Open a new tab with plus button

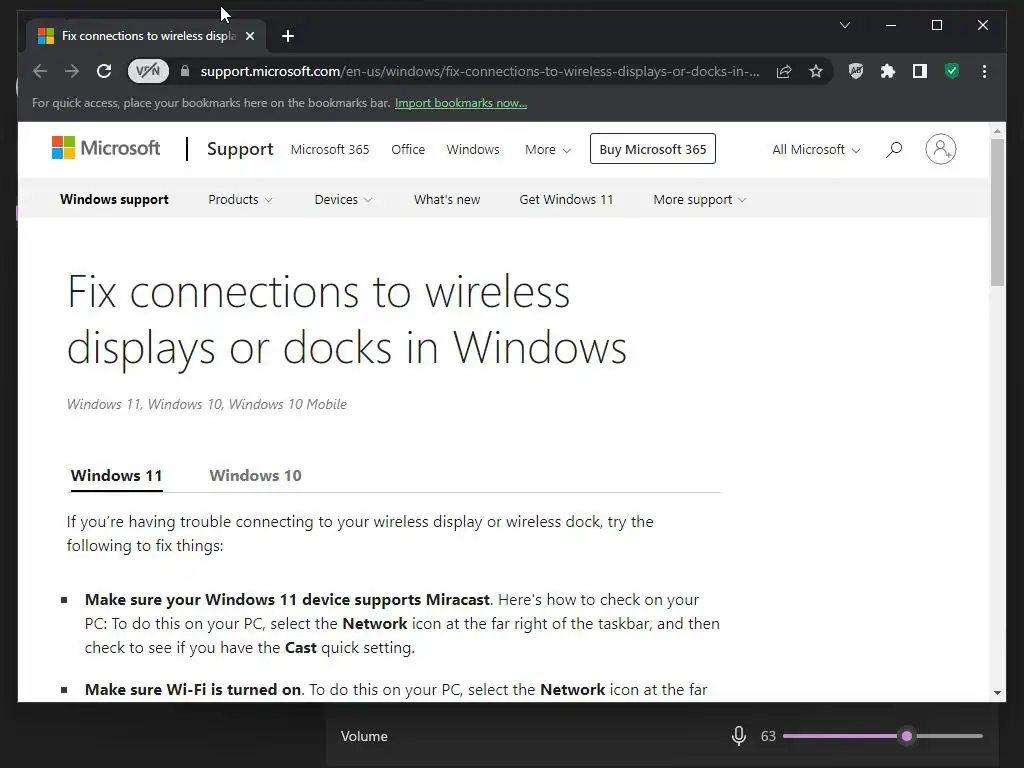(x=288, y=36)
